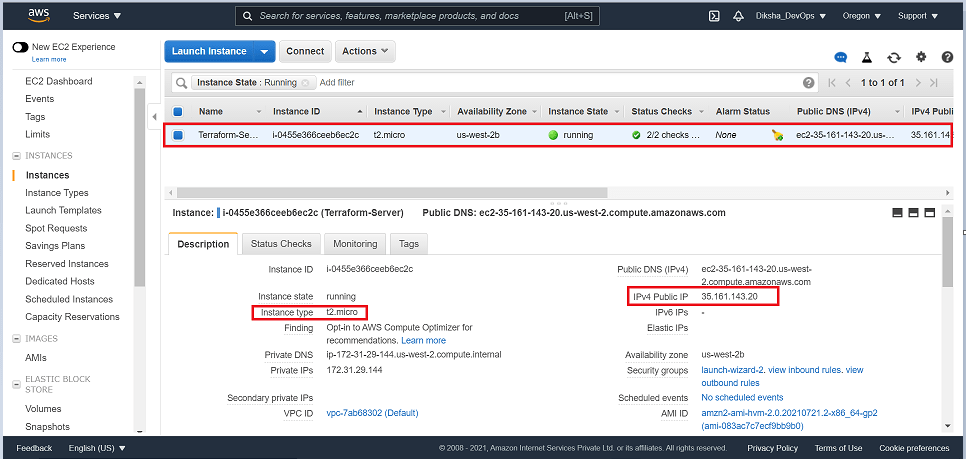966x459 pixels.
Task: Open Launch Instance dropdown arrow
Action: coord(264,52)
